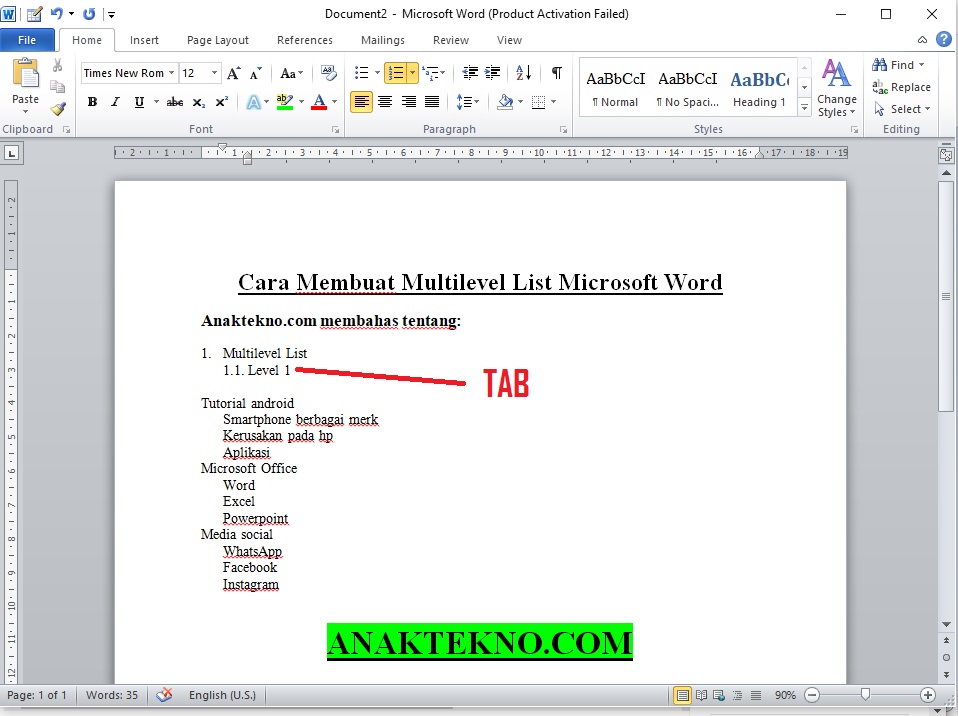Clear formatting with the eraser icon

(329, 73)
